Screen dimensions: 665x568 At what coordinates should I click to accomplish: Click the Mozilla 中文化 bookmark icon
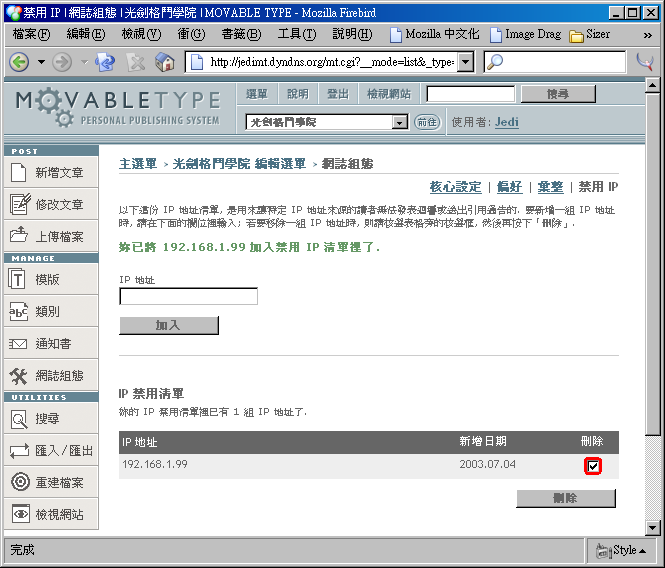[395, 35]
